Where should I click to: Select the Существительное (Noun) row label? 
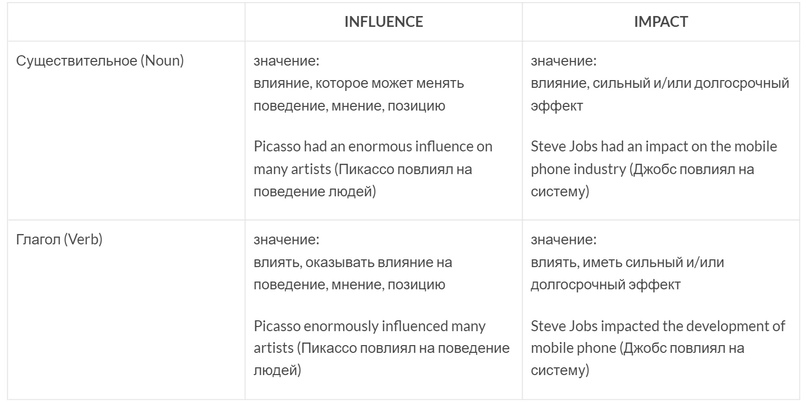tap(100, 61)
